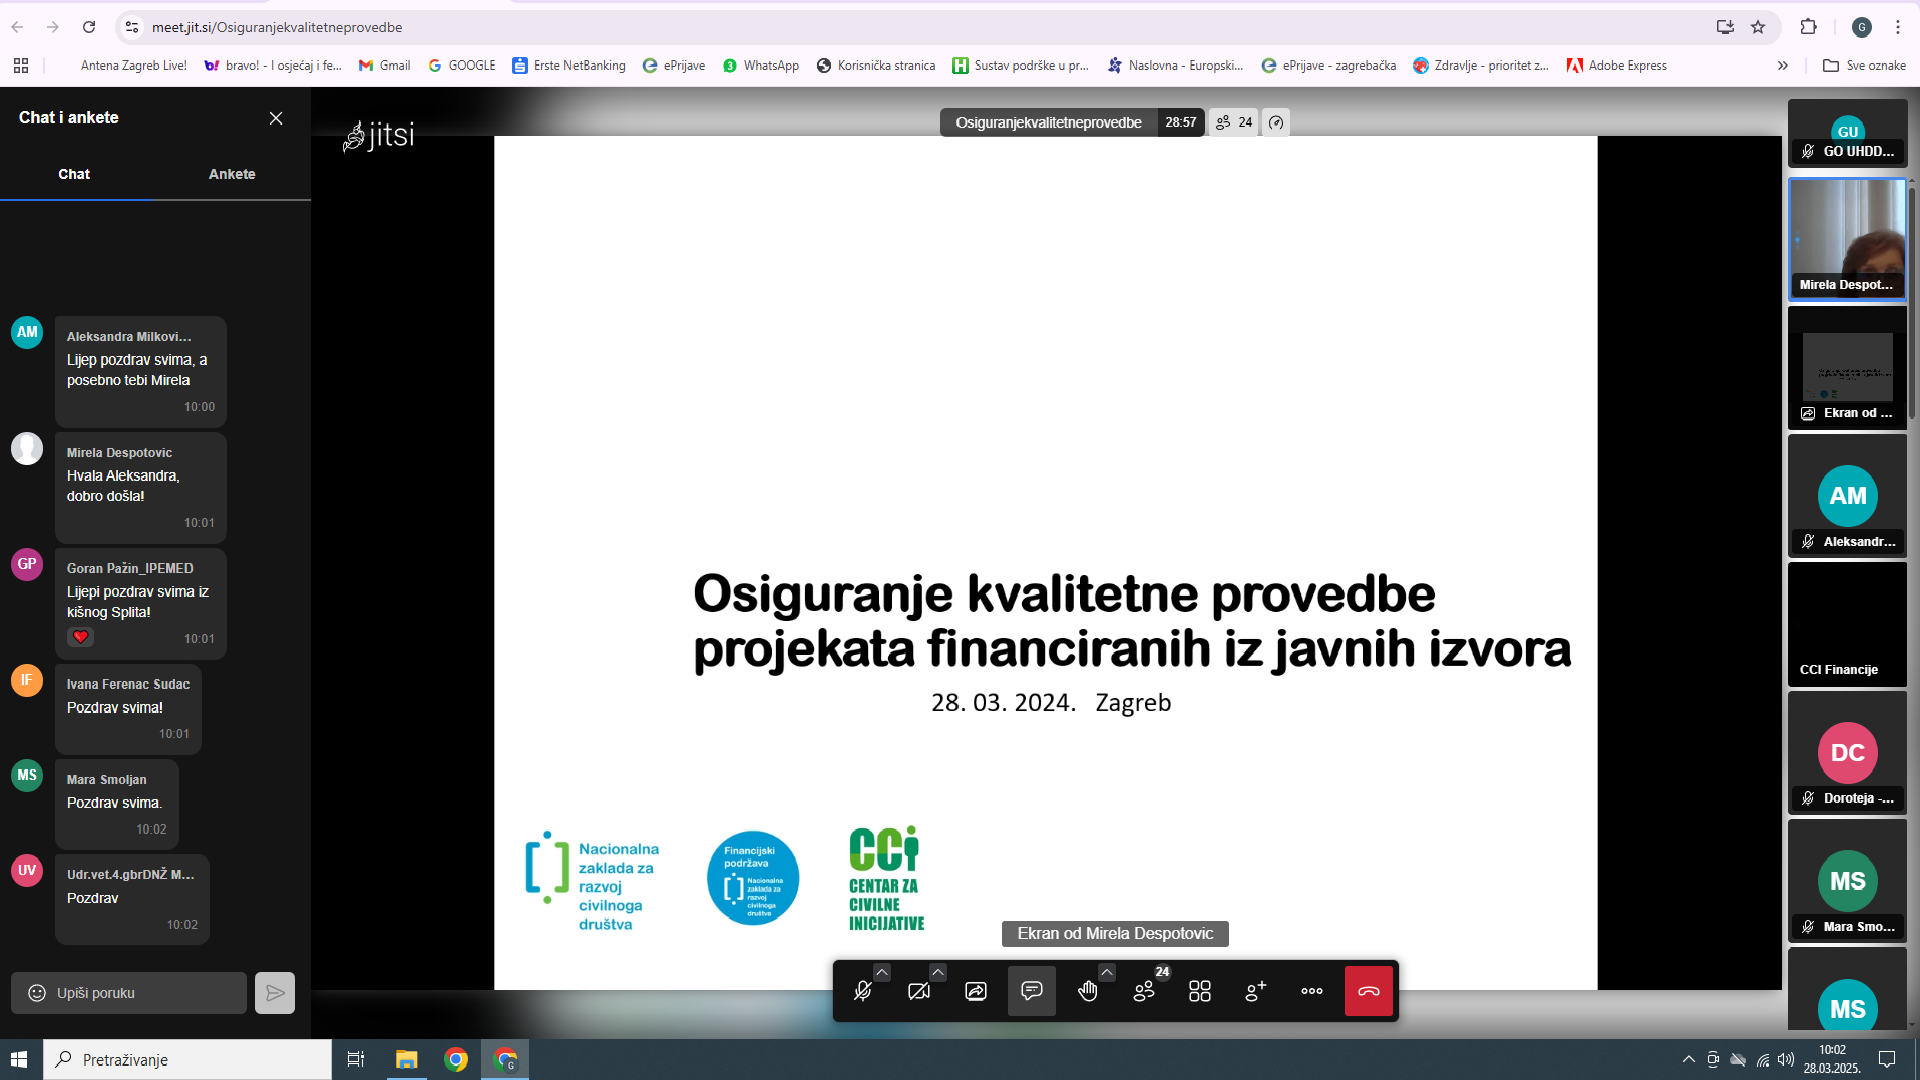Click the invite people icon
Image resolution: width=1920 pixels, height=1080 pixels.
pos(1256,991)
